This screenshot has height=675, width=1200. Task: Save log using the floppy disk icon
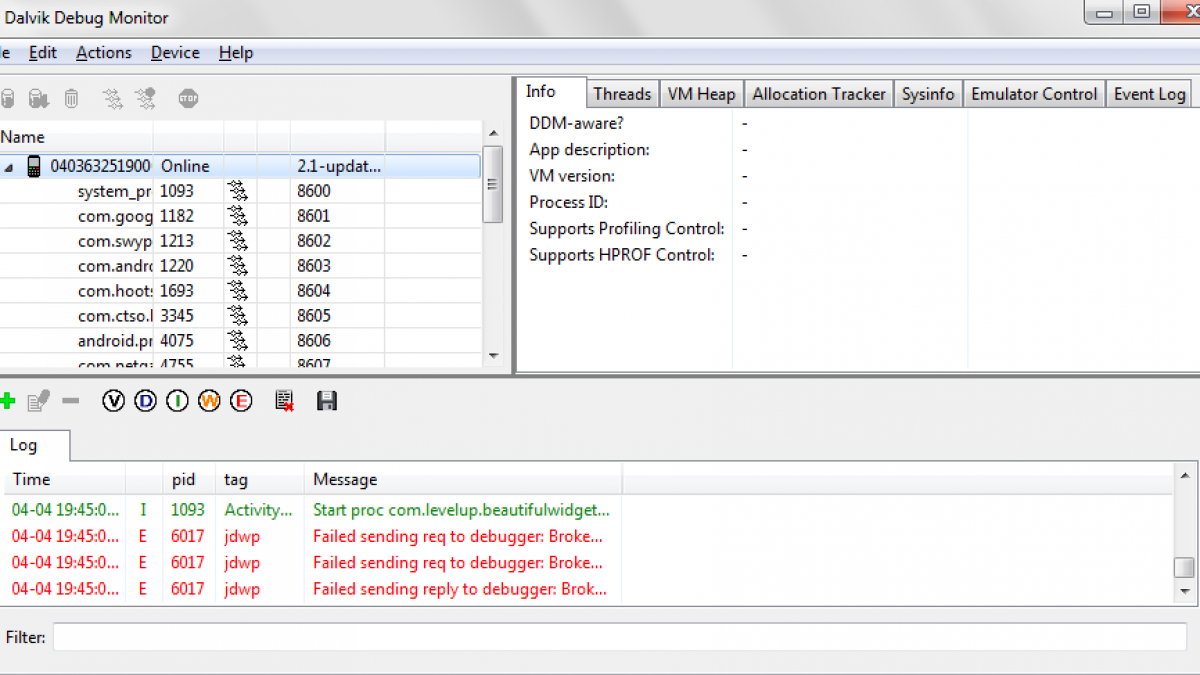[326, 401]
